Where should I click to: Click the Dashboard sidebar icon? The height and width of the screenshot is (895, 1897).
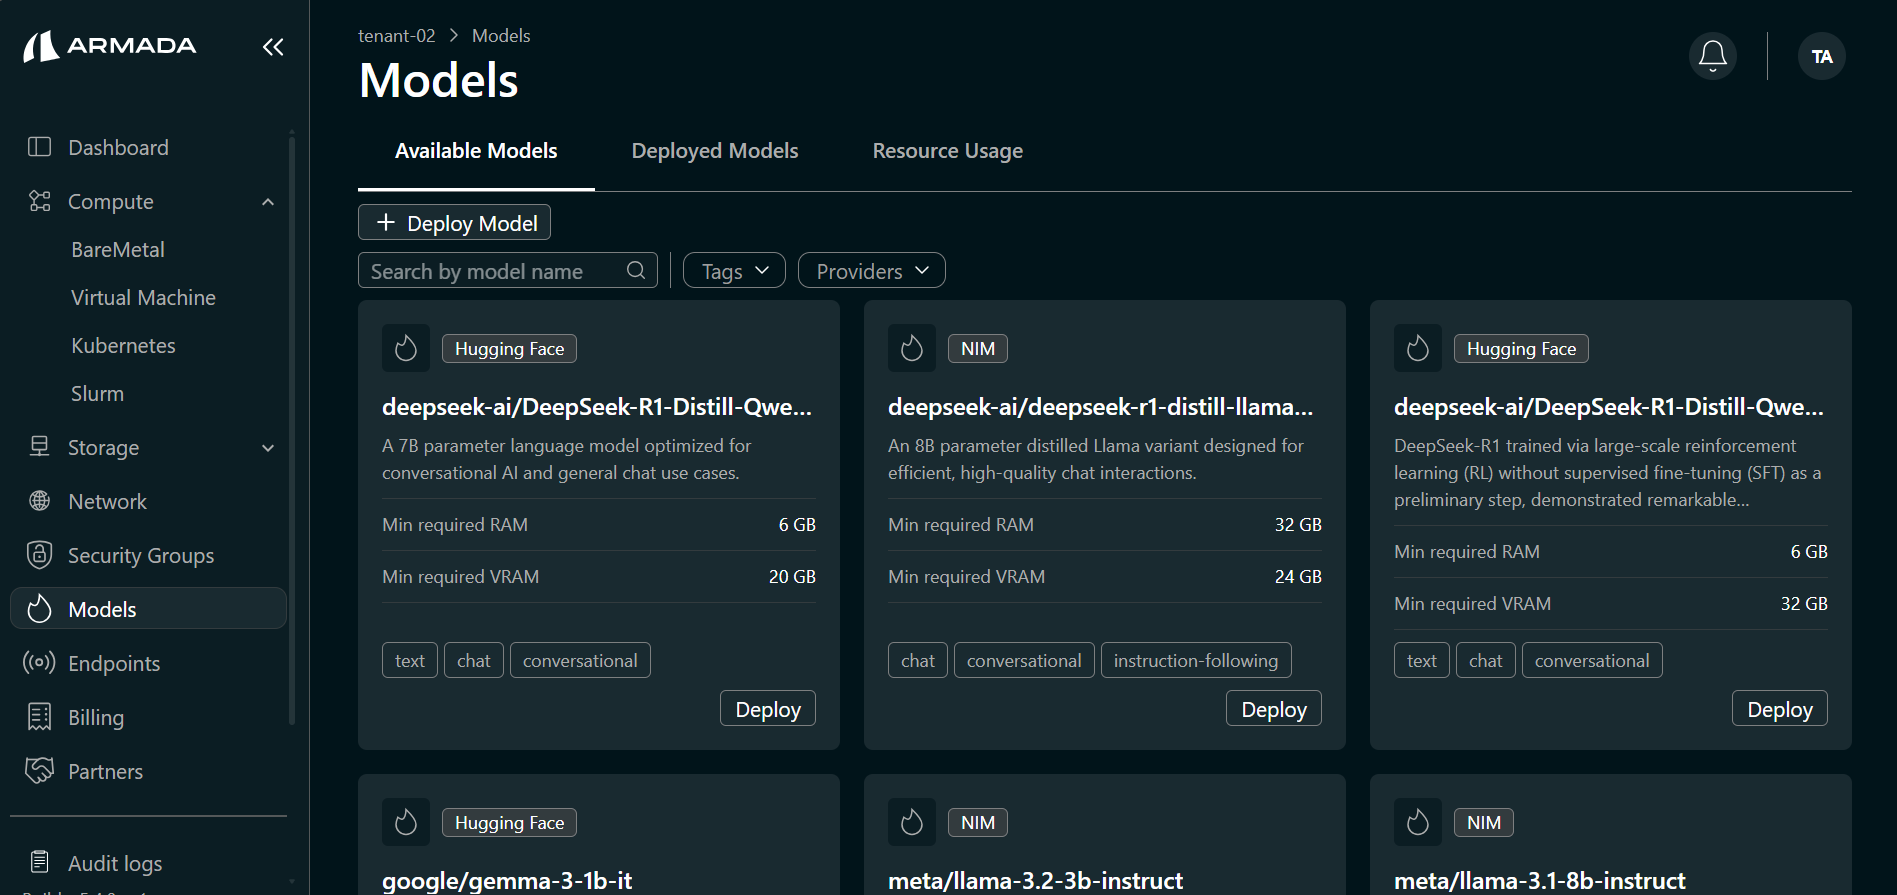point(39,147)
